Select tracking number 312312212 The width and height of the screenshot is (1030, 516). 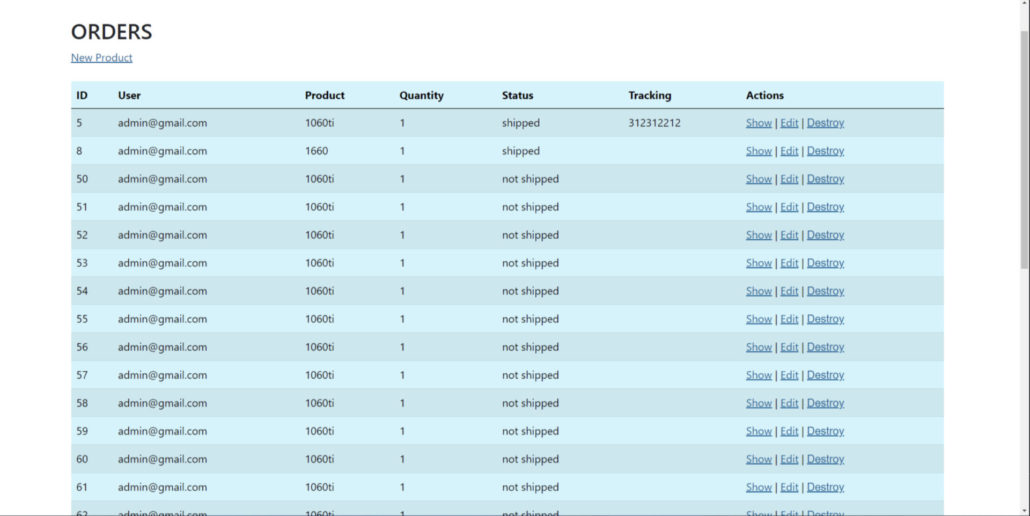click(x=654, y=123)
